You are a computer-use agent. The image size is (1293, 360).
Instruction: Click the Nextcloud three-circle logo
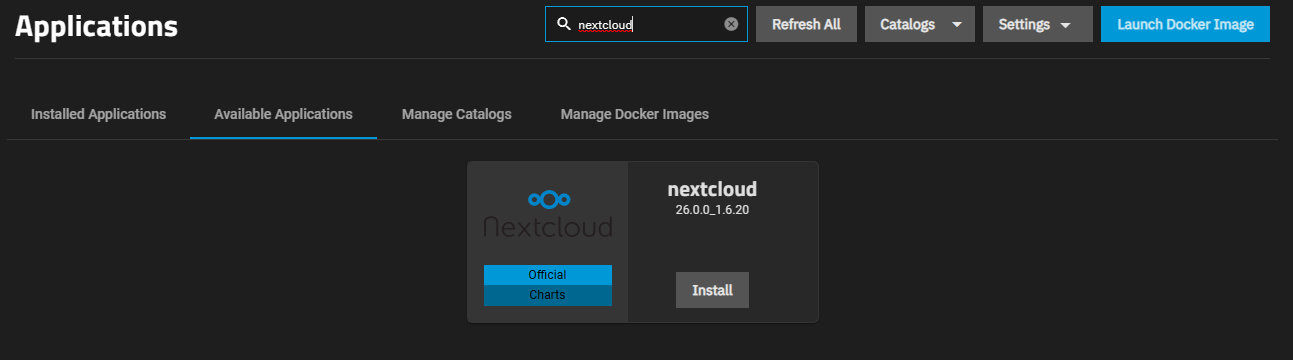coord(548,198)
